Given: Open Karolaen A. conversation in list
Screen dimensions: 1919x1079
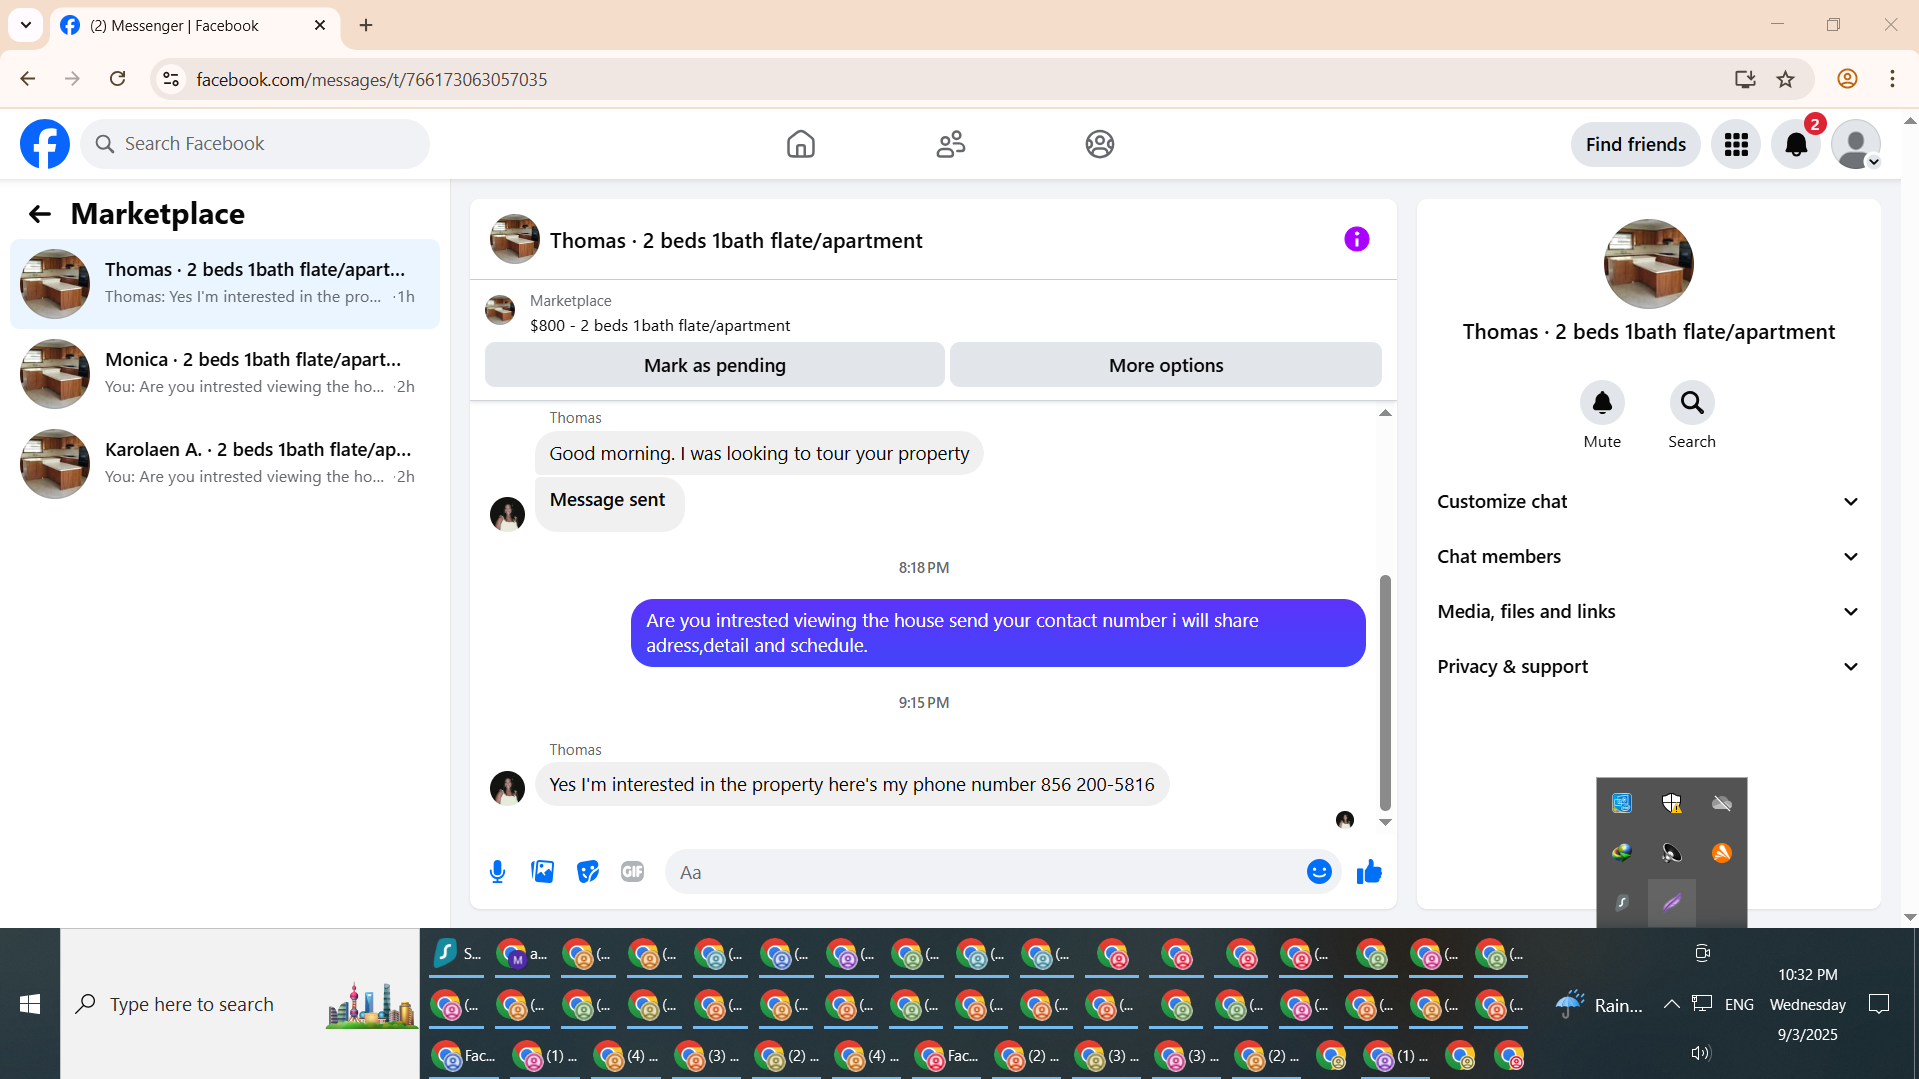Looking at the screenshot, I should 225,463.
